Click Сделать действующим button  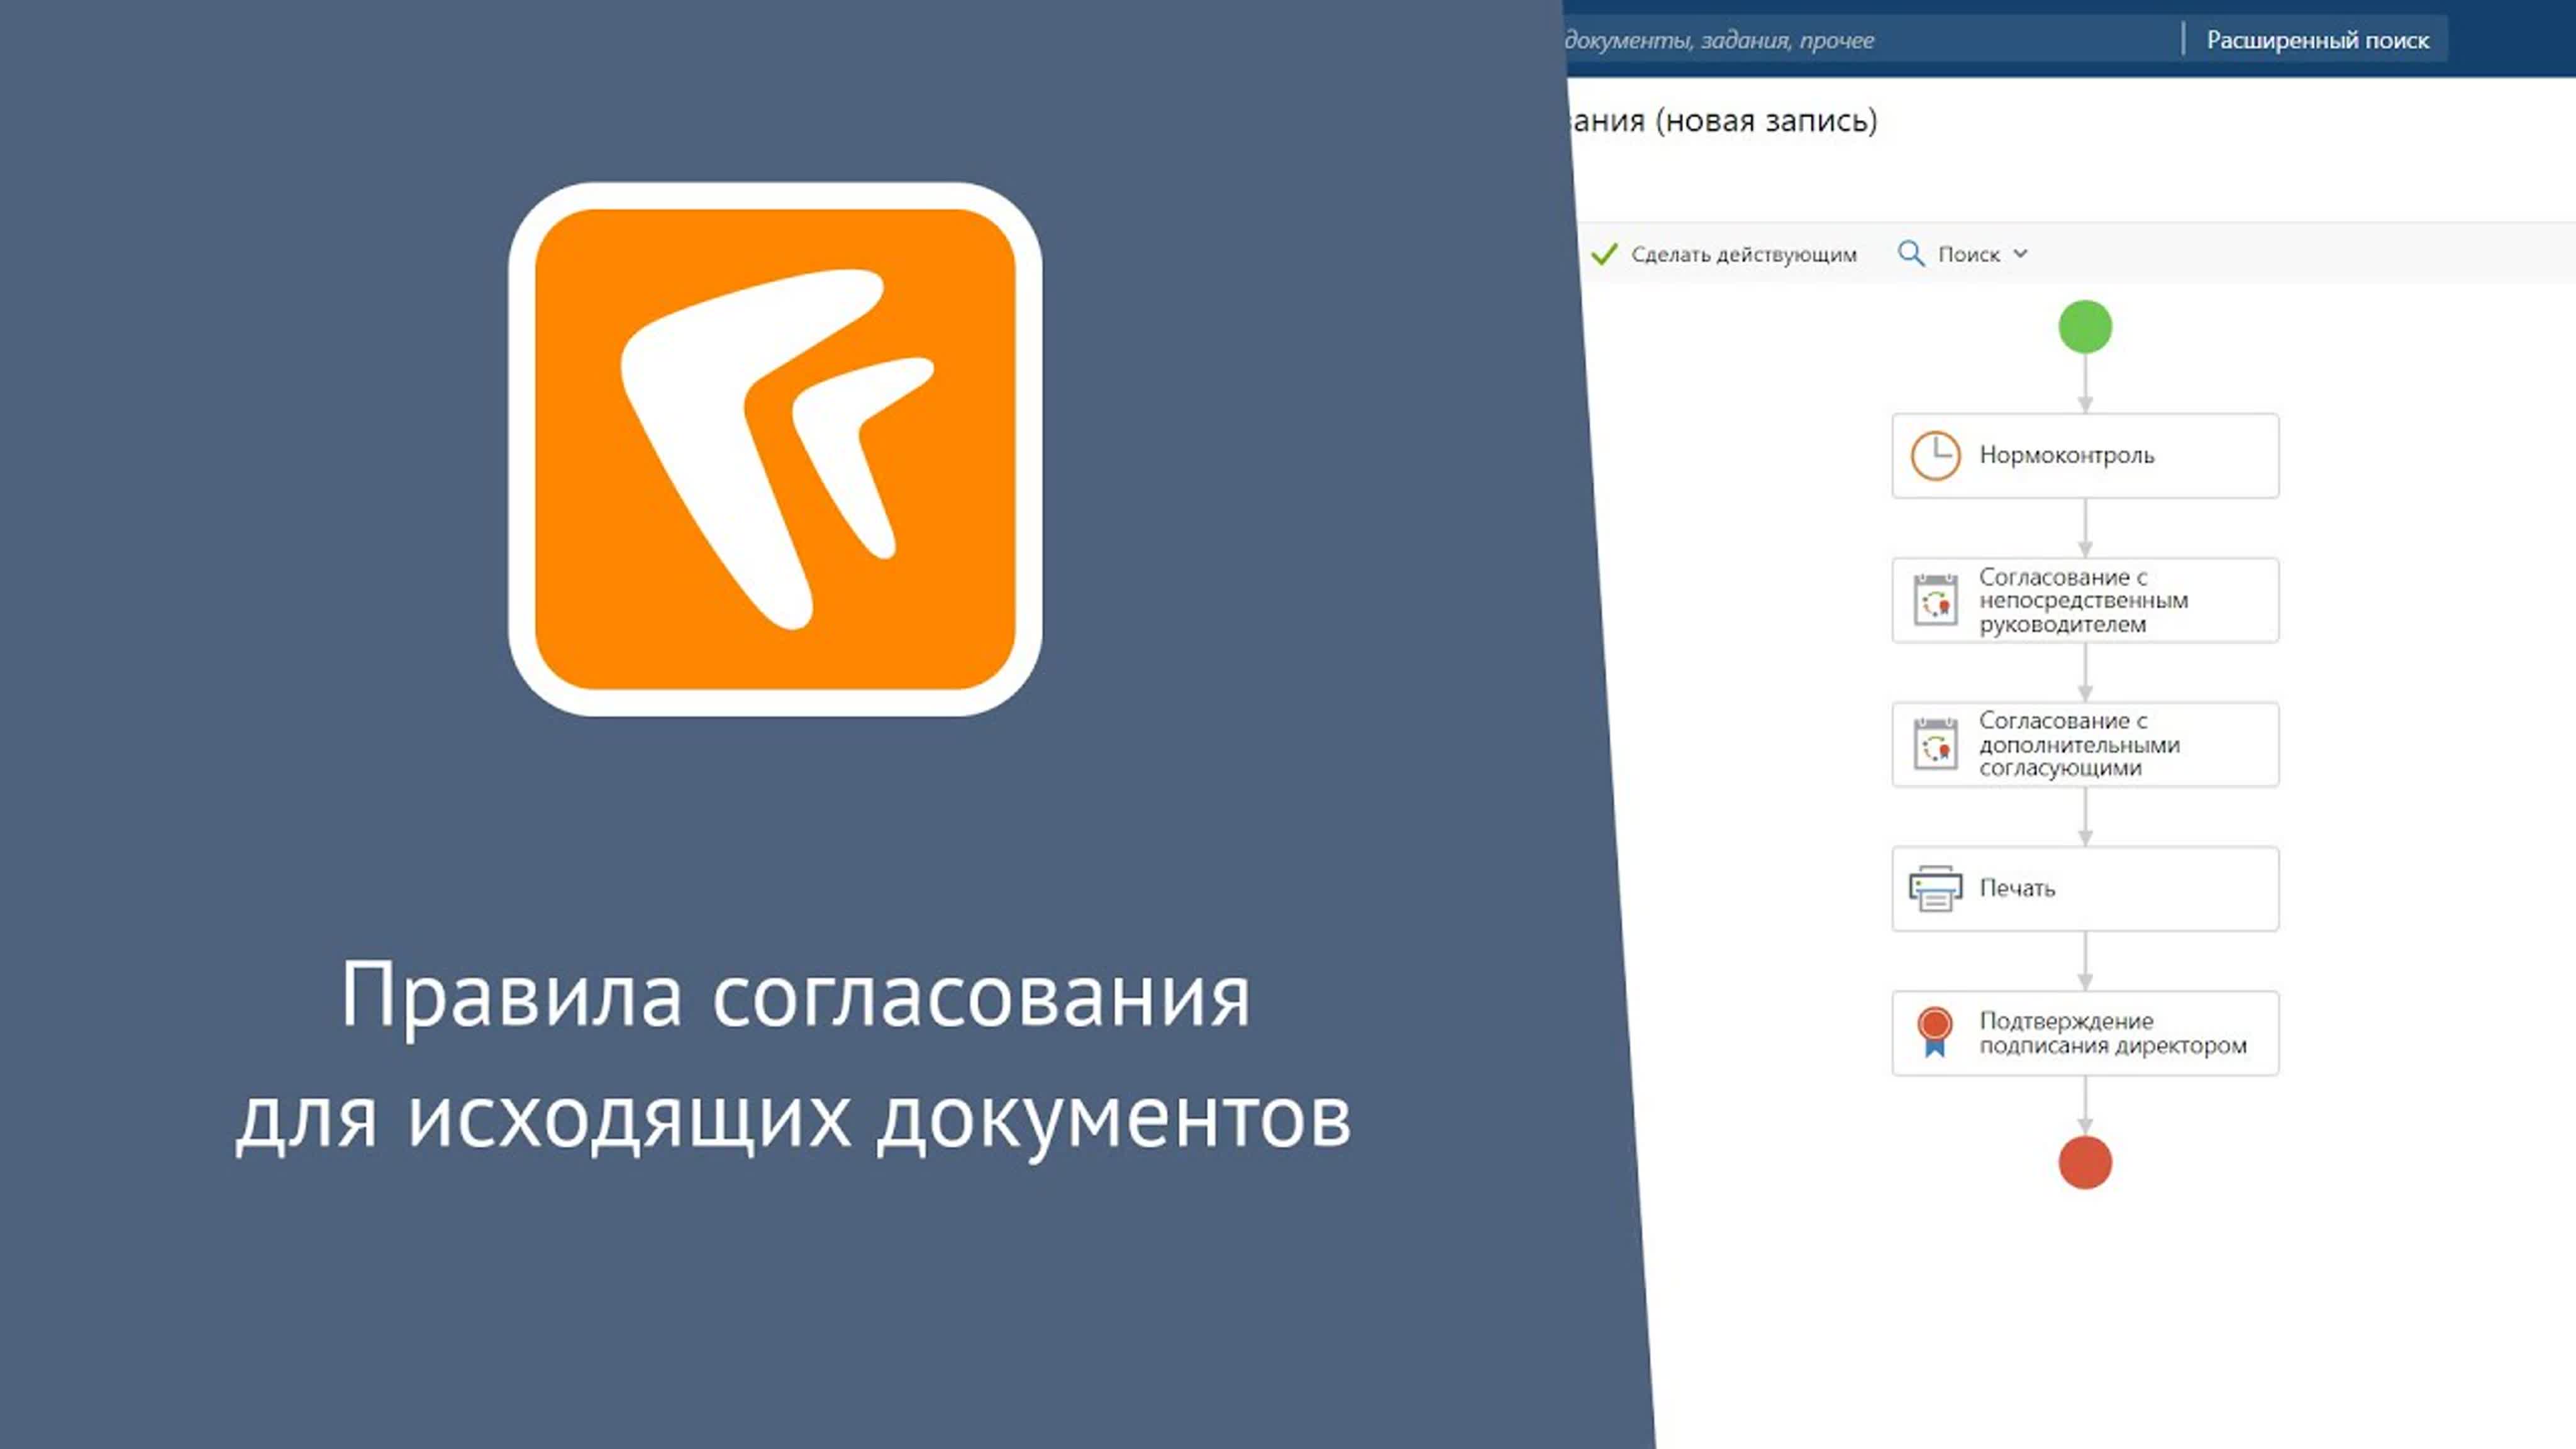pyautogui.click(x=1724, y=254)
